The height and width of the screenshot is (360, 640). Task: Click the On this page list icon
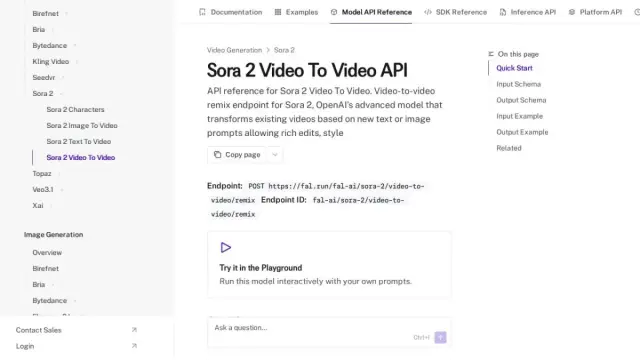coord(491,54)
